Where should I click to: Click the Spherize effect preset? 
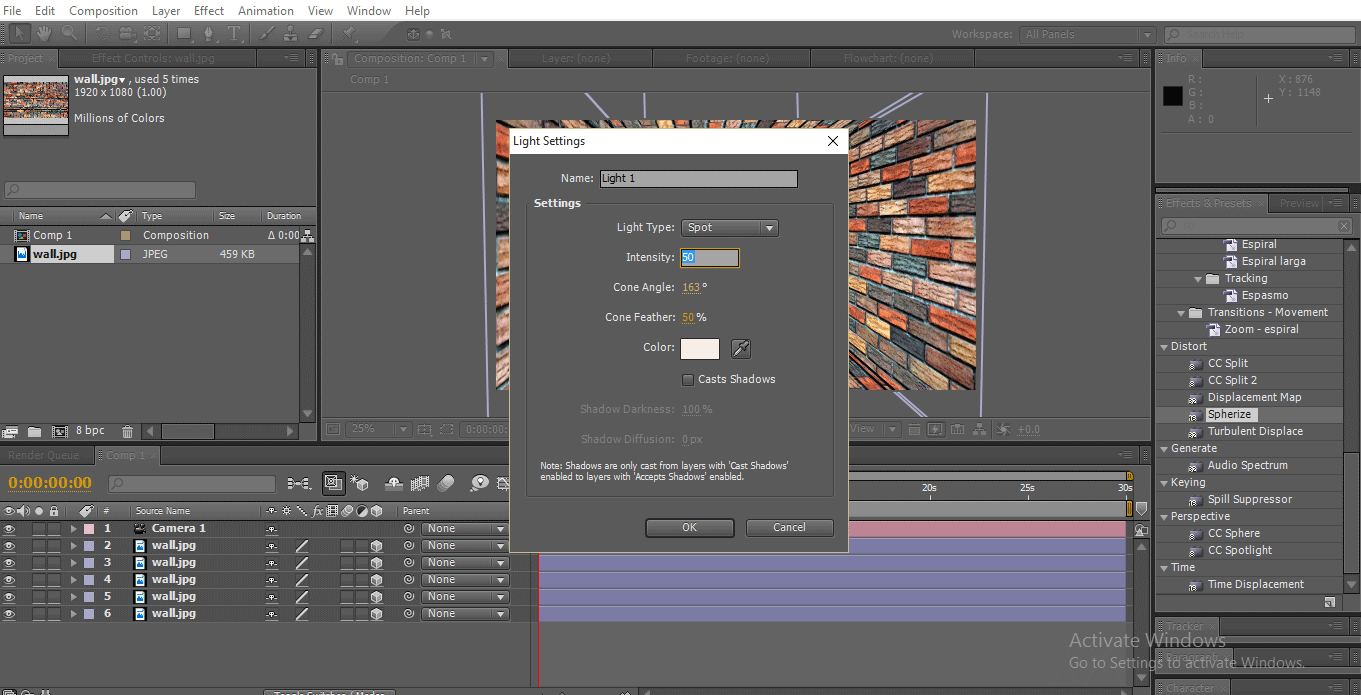(1229, 414)
